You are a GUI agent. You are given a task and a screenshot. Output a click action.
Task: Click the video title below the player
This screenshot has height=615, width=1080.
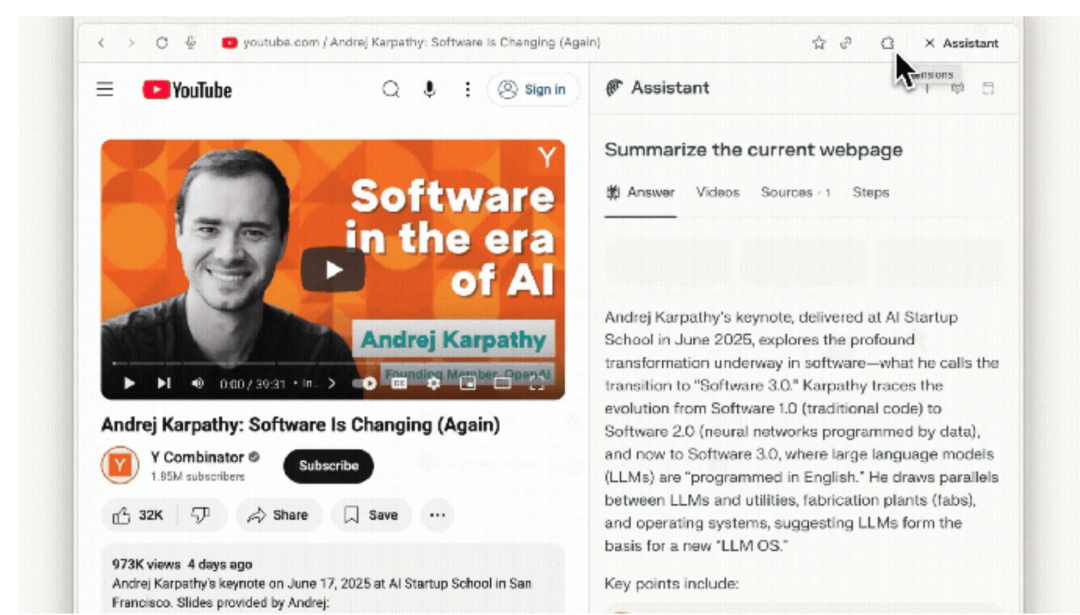click(300, 425)
